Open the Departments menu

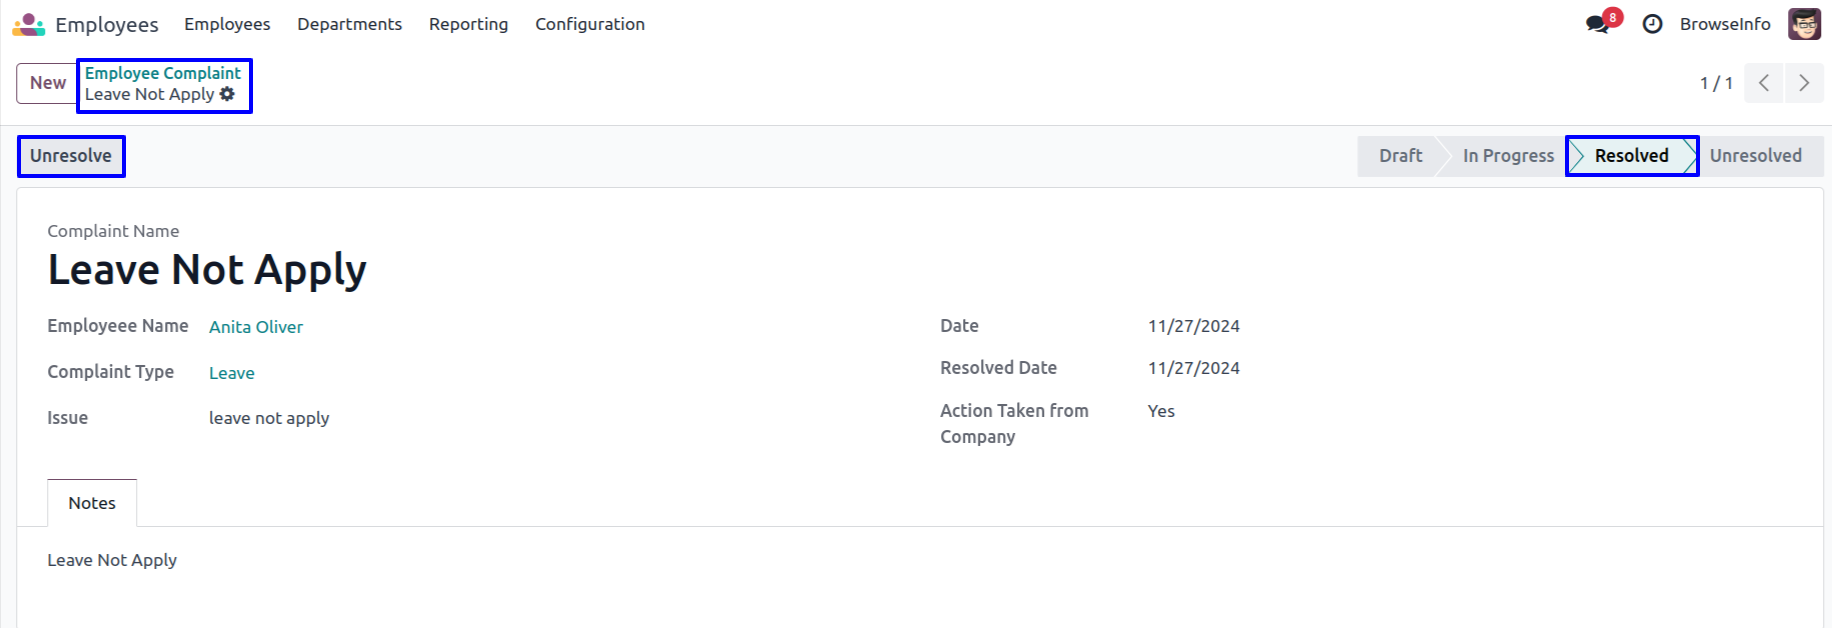click(349, 24)
